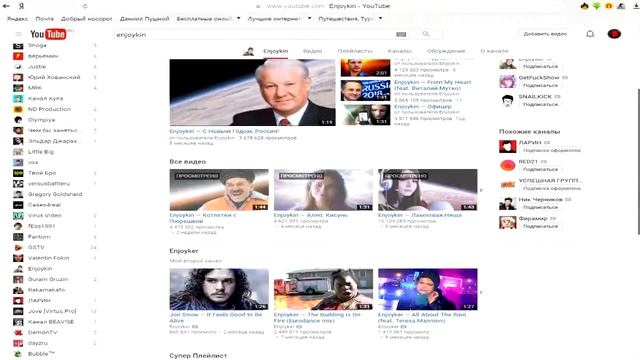Open SNAILKICK channel avatar

507,100
